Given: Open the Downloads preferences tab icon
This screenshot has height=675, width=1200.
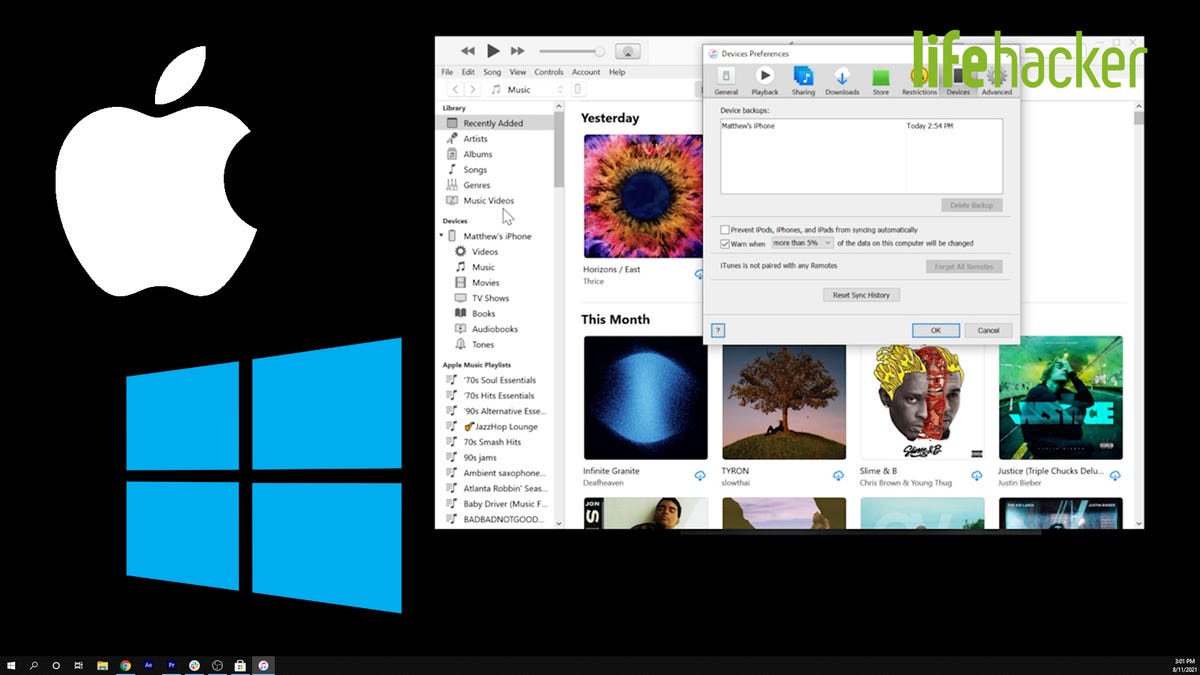Looking at the screenshot, I should pos(842,76).
